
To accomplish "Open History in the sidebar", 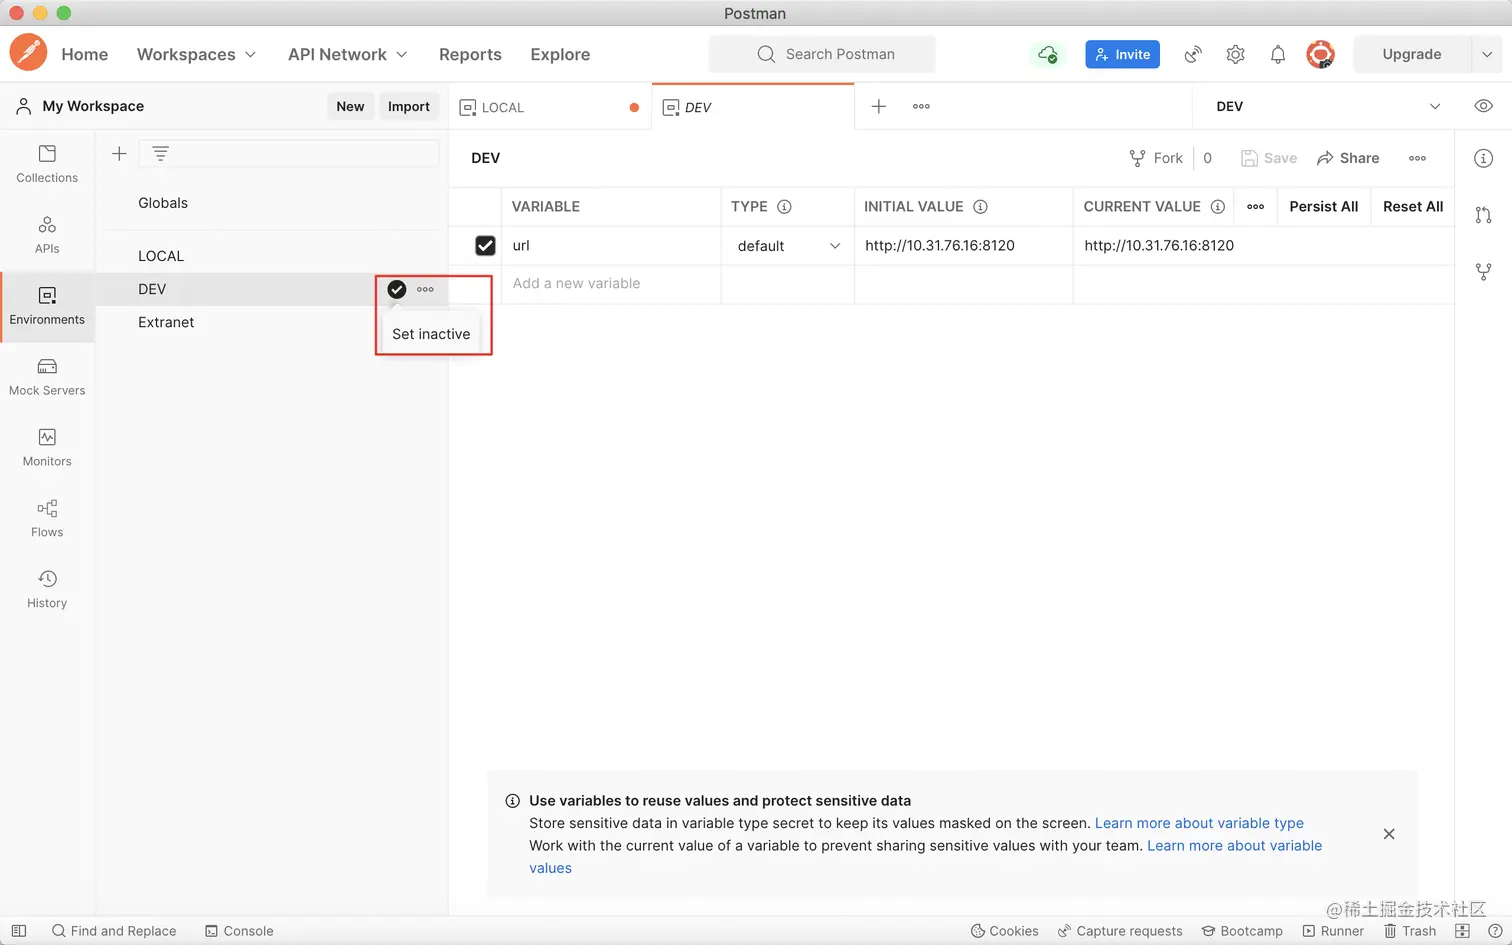I will click(x=47, y=590).
